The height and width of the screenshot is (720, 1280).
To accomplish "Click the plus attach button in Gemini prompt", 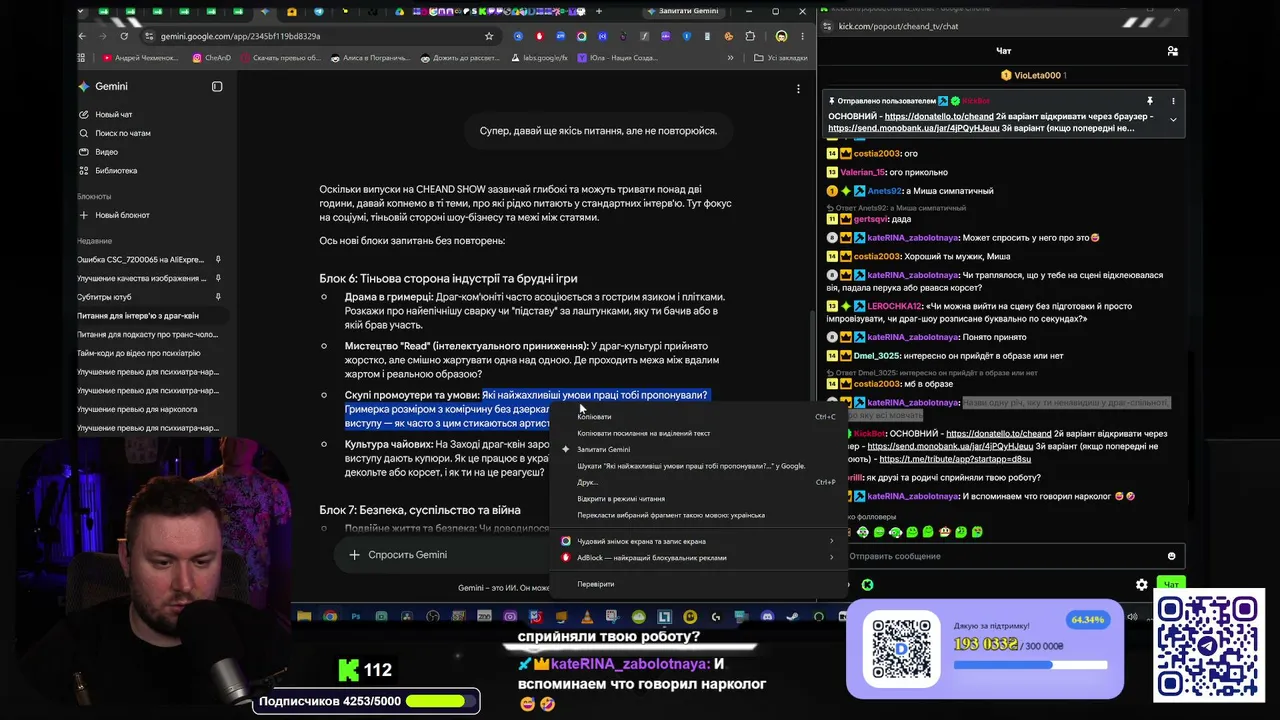I will pos(354,555).
